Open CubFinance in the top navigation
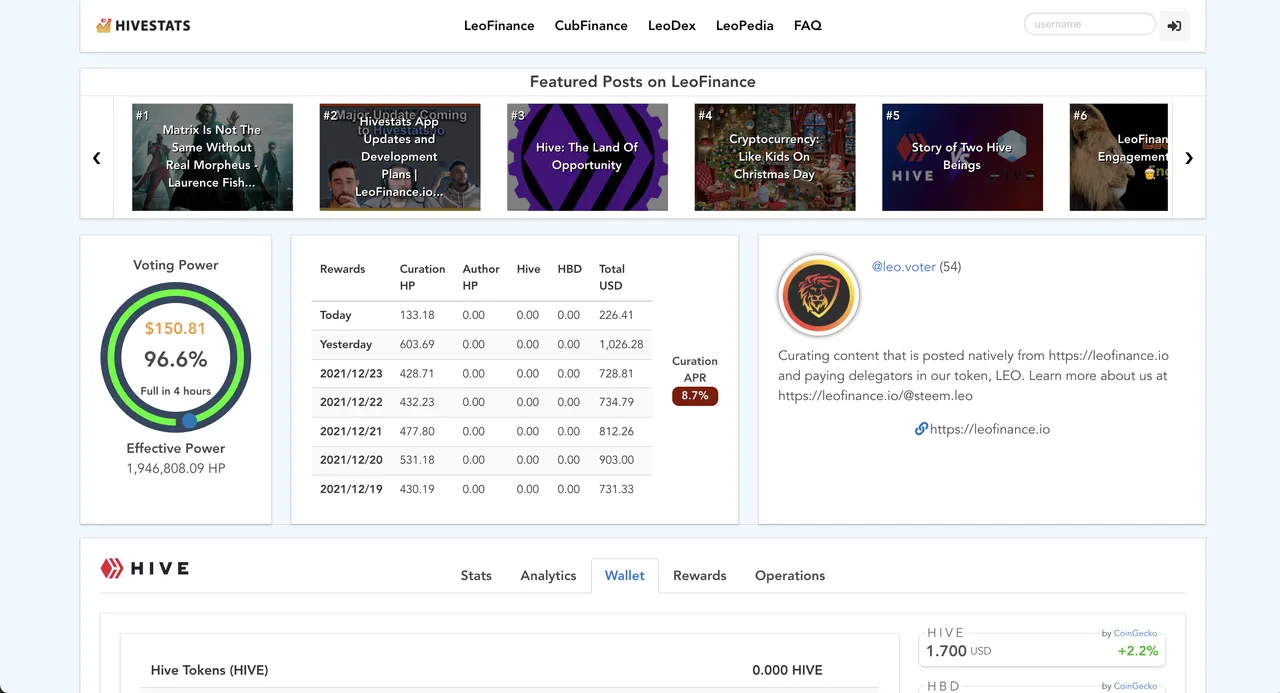The image size is (1280, 693). (591, 26)
